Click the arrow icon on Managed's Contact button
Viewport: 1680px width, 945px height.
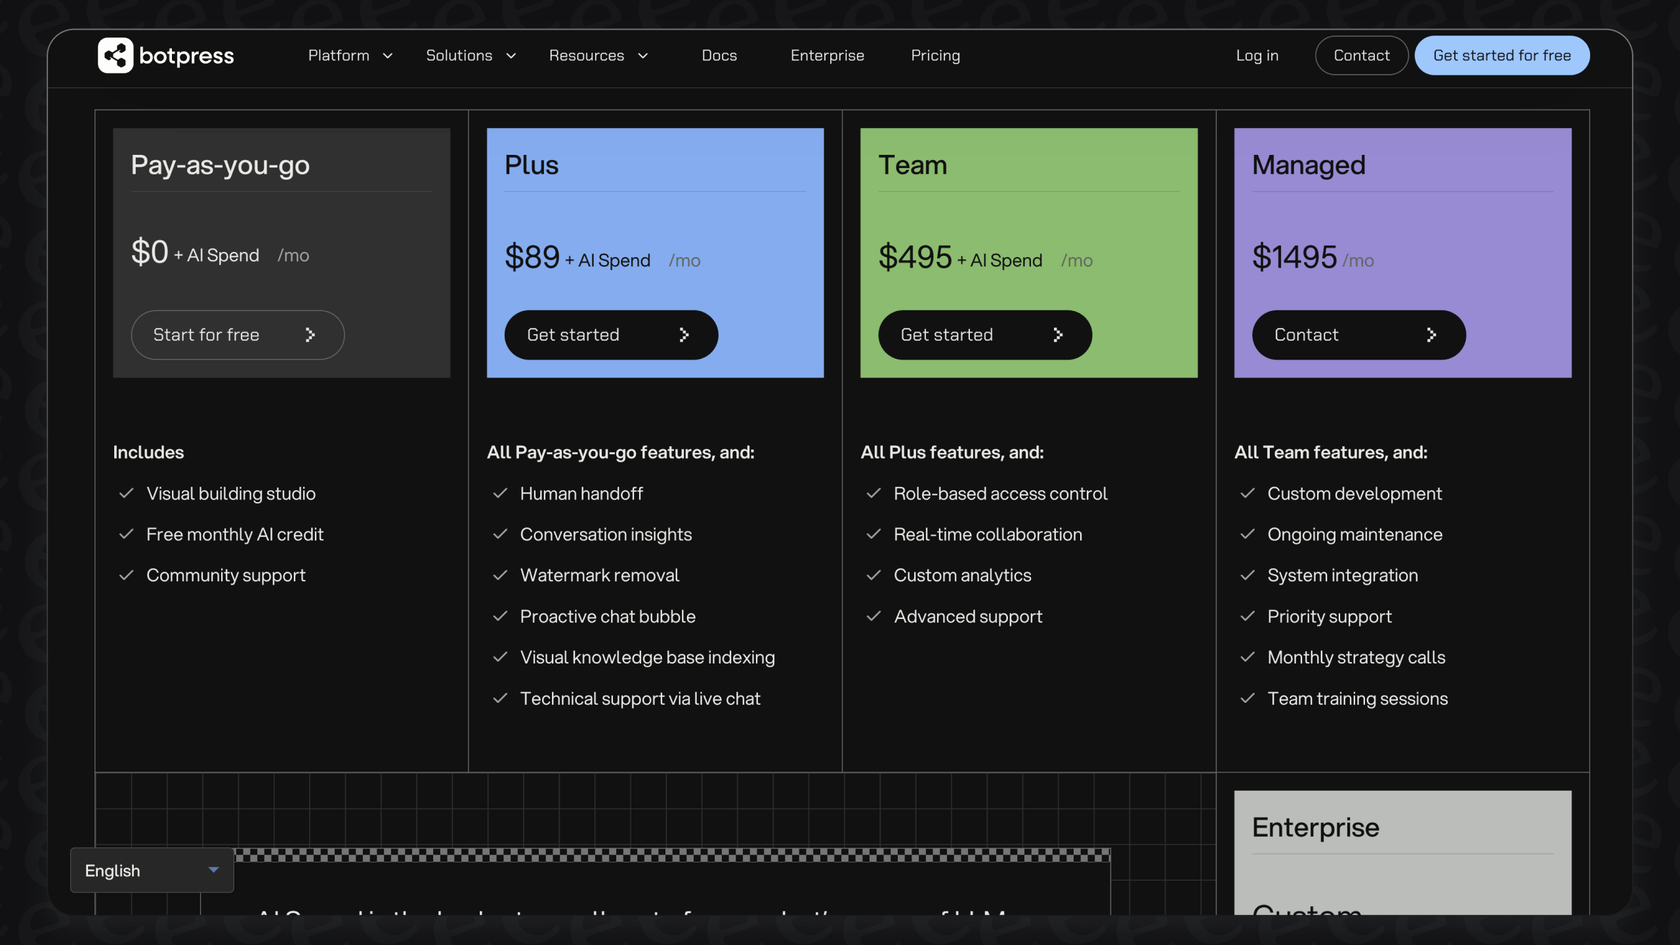click(1432, 335)
